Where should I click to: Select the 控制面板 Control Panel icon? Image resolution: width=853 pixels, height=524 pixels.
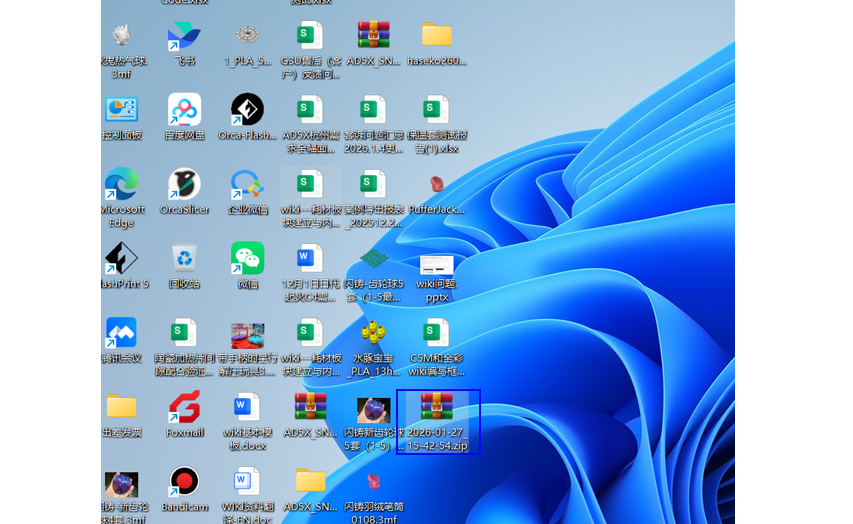tap(121, 109)
